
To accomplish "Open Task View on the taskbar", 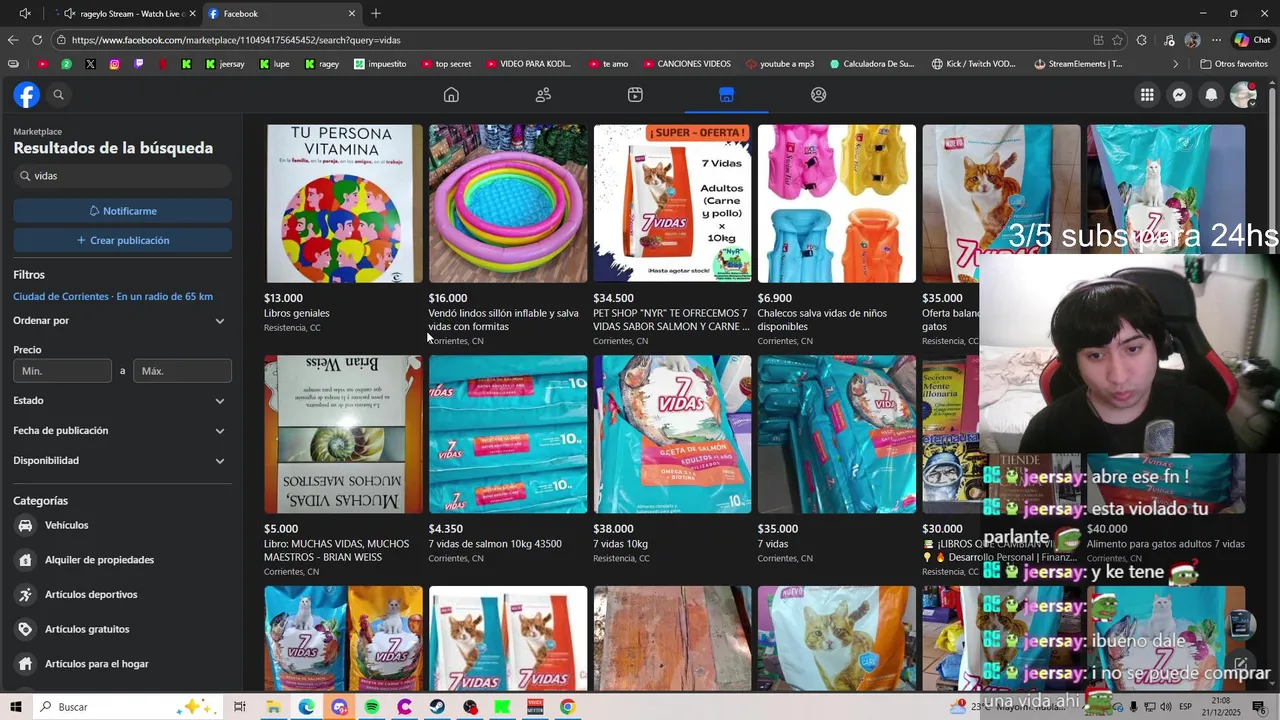I will pyautogui.click(x=240, y=707).
